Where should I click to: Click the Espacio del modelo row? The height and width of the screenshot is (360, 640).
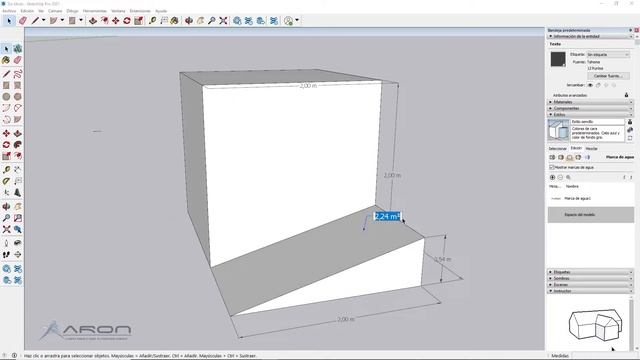coord(591,215)
